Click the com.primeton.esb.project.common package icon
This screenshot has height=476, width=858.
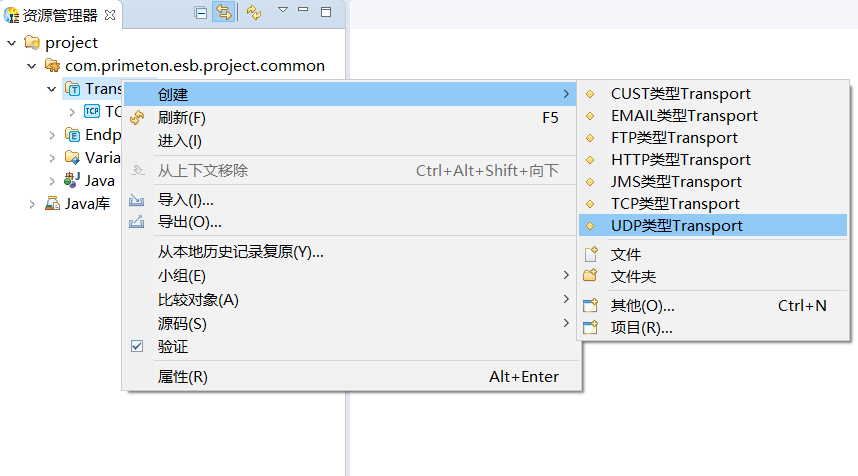click(53, 65)
